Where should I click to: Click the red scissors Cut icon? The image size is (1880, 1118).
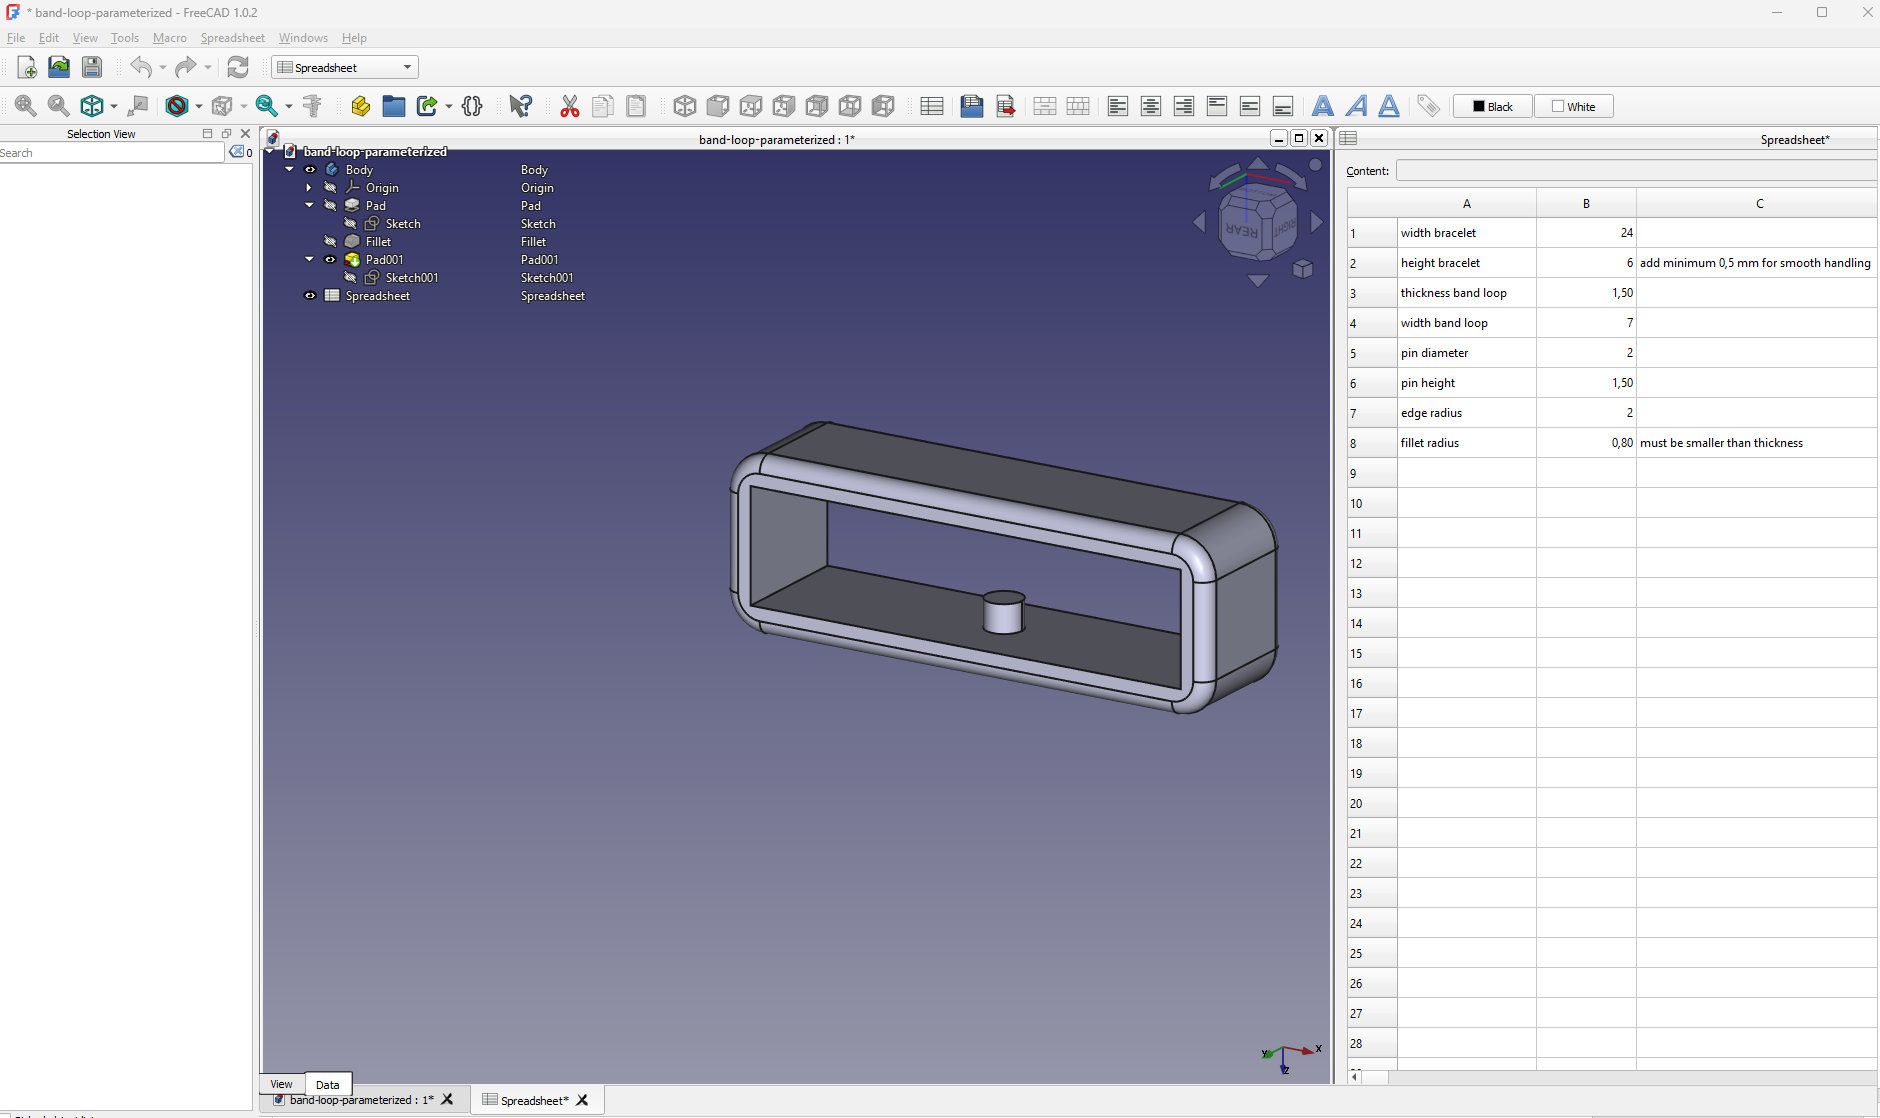pos(570,106)
